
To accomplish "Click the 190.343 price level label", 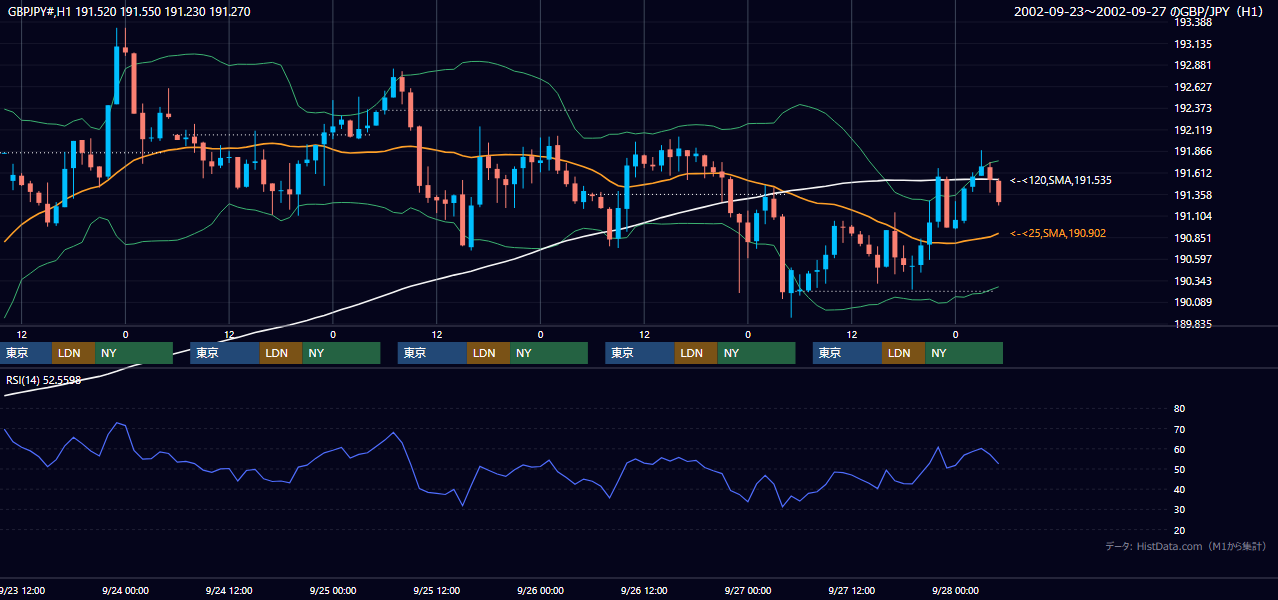I will click(1192, 281).
